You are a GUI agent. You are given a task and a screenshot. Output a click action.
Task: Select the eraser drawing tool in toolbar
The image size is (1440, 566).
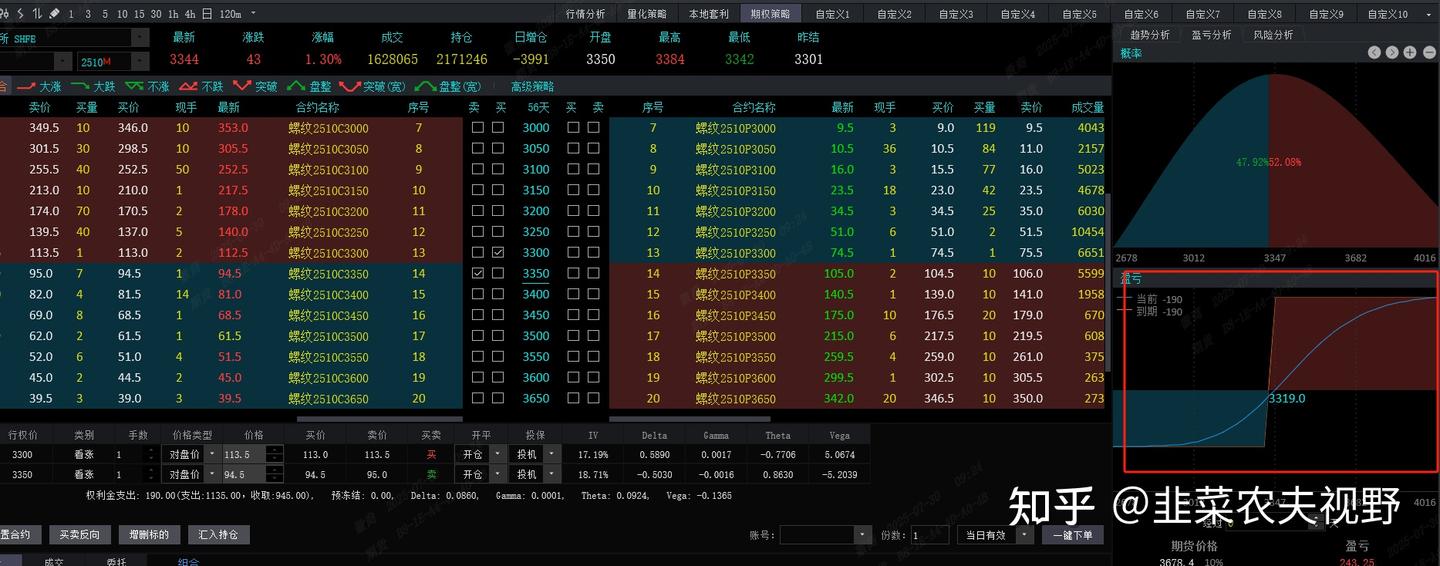click(54, 14)
